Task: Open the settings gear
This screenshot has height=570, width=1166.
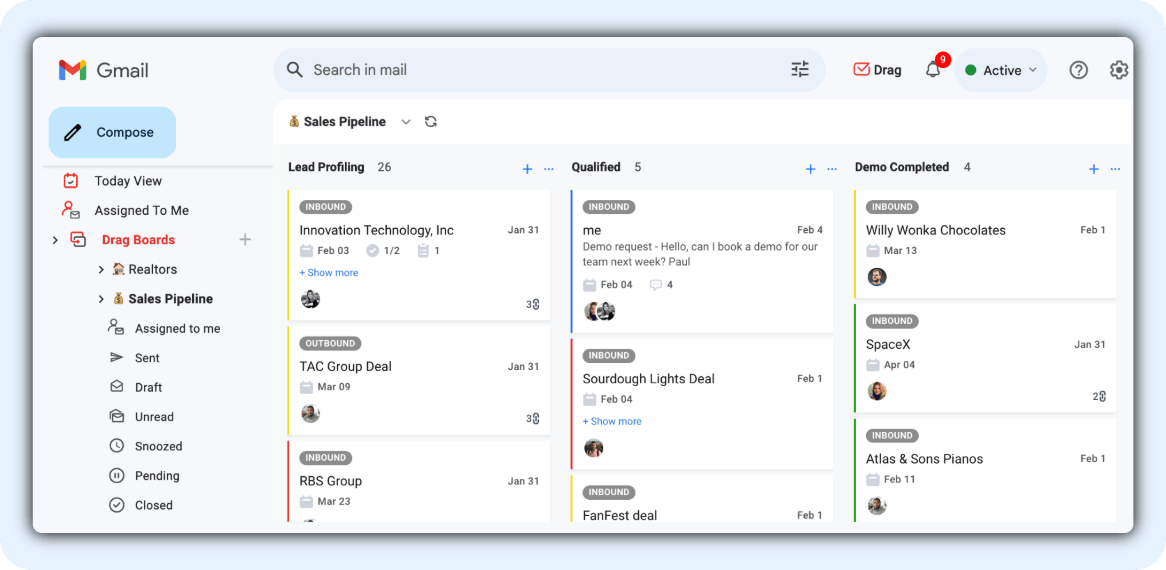Action: 1119,70
